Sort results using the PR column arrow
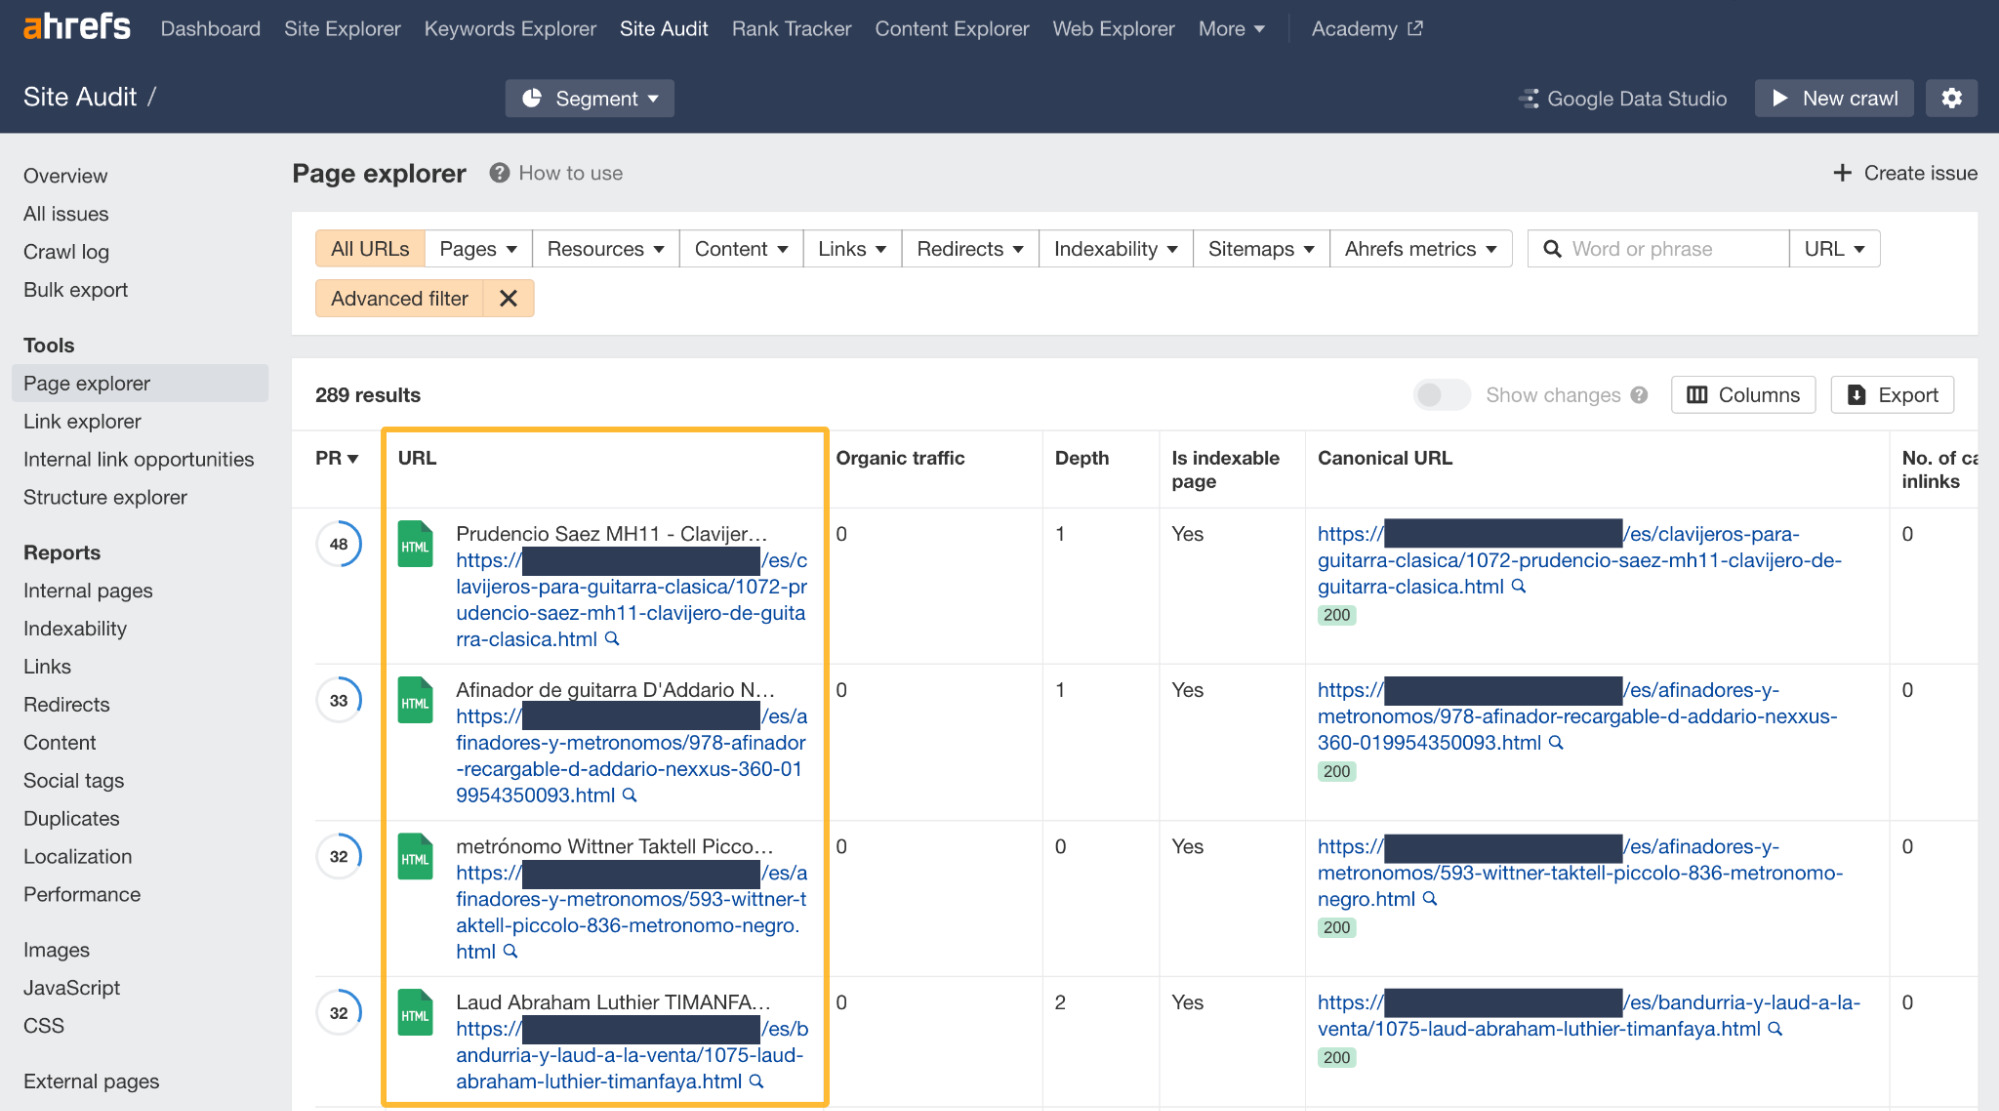This screenshot has height=1111, width=1999. (x=351, y=458)
